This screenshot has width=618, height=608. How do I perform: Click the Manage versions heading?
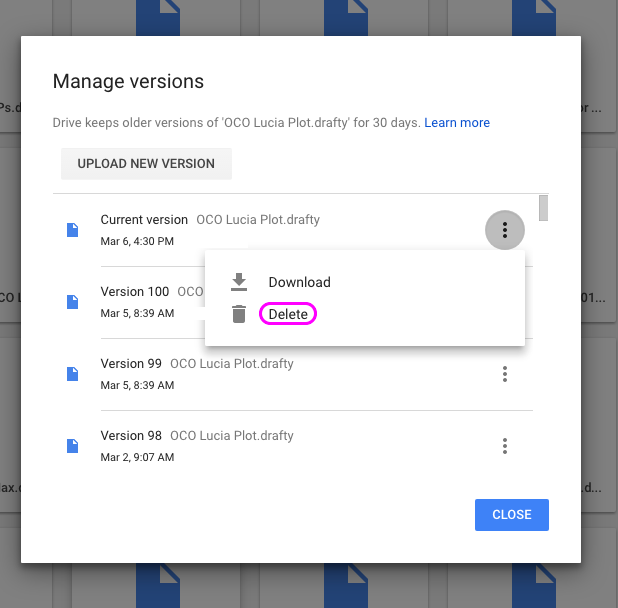[x=128, y=82]
